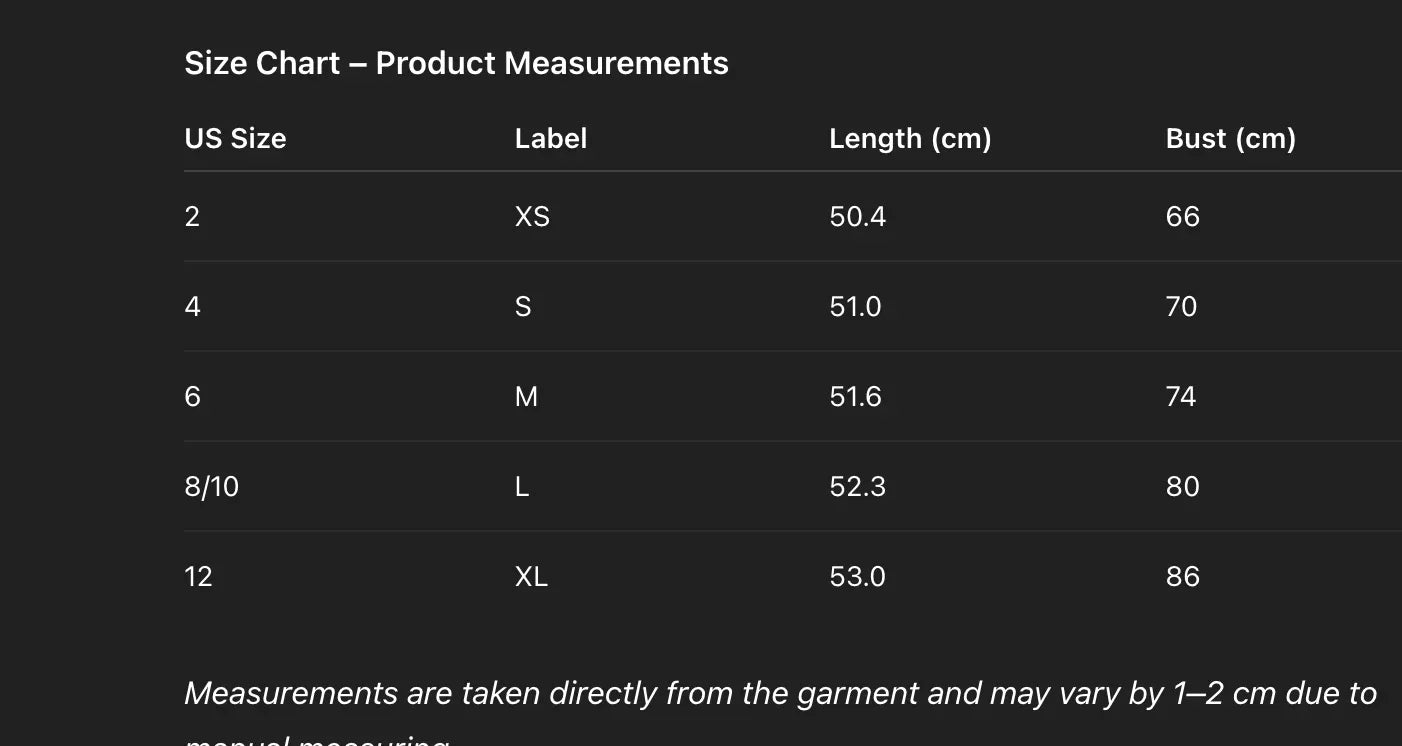Image resolution: width=1402 pixels, height=746 pixels.
Task: Select the 50.4 length value
Action: (857, 217)
